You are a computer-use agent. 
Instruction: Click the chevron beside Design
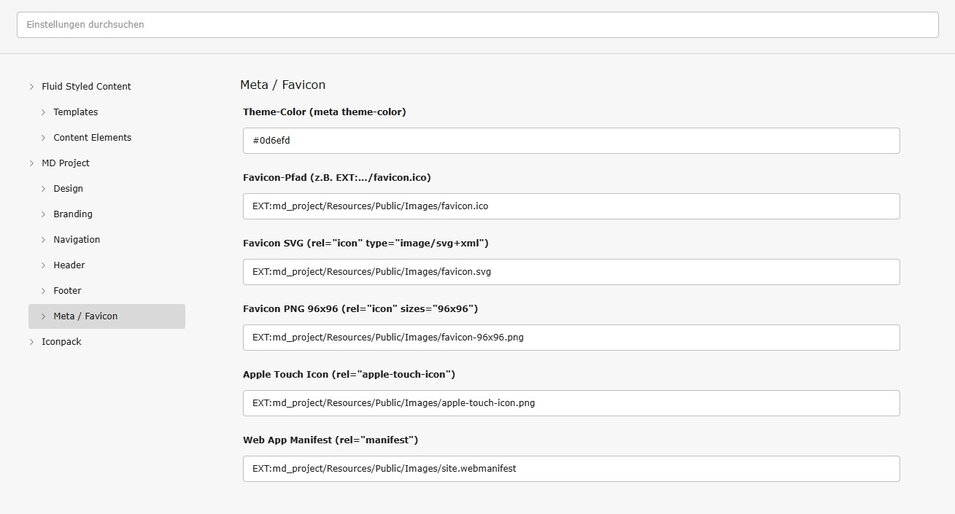pos(43,189)
